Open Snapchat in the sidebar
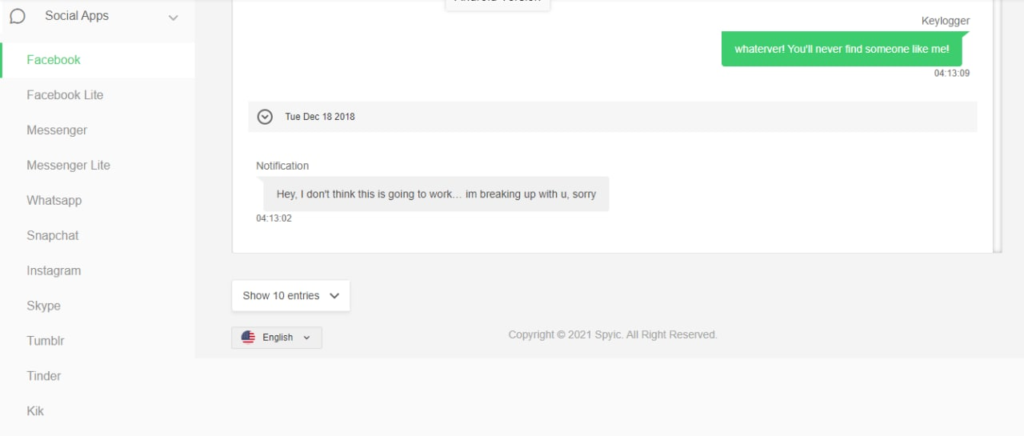1024x436 pixels. click(52, 236)
